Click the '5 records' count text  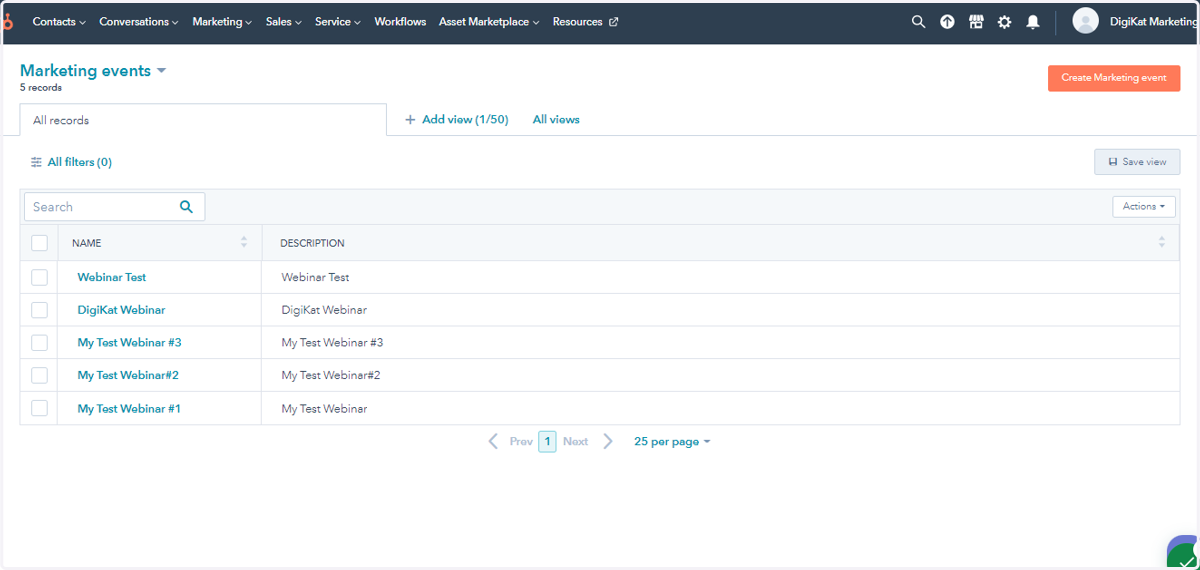(41, 88)
